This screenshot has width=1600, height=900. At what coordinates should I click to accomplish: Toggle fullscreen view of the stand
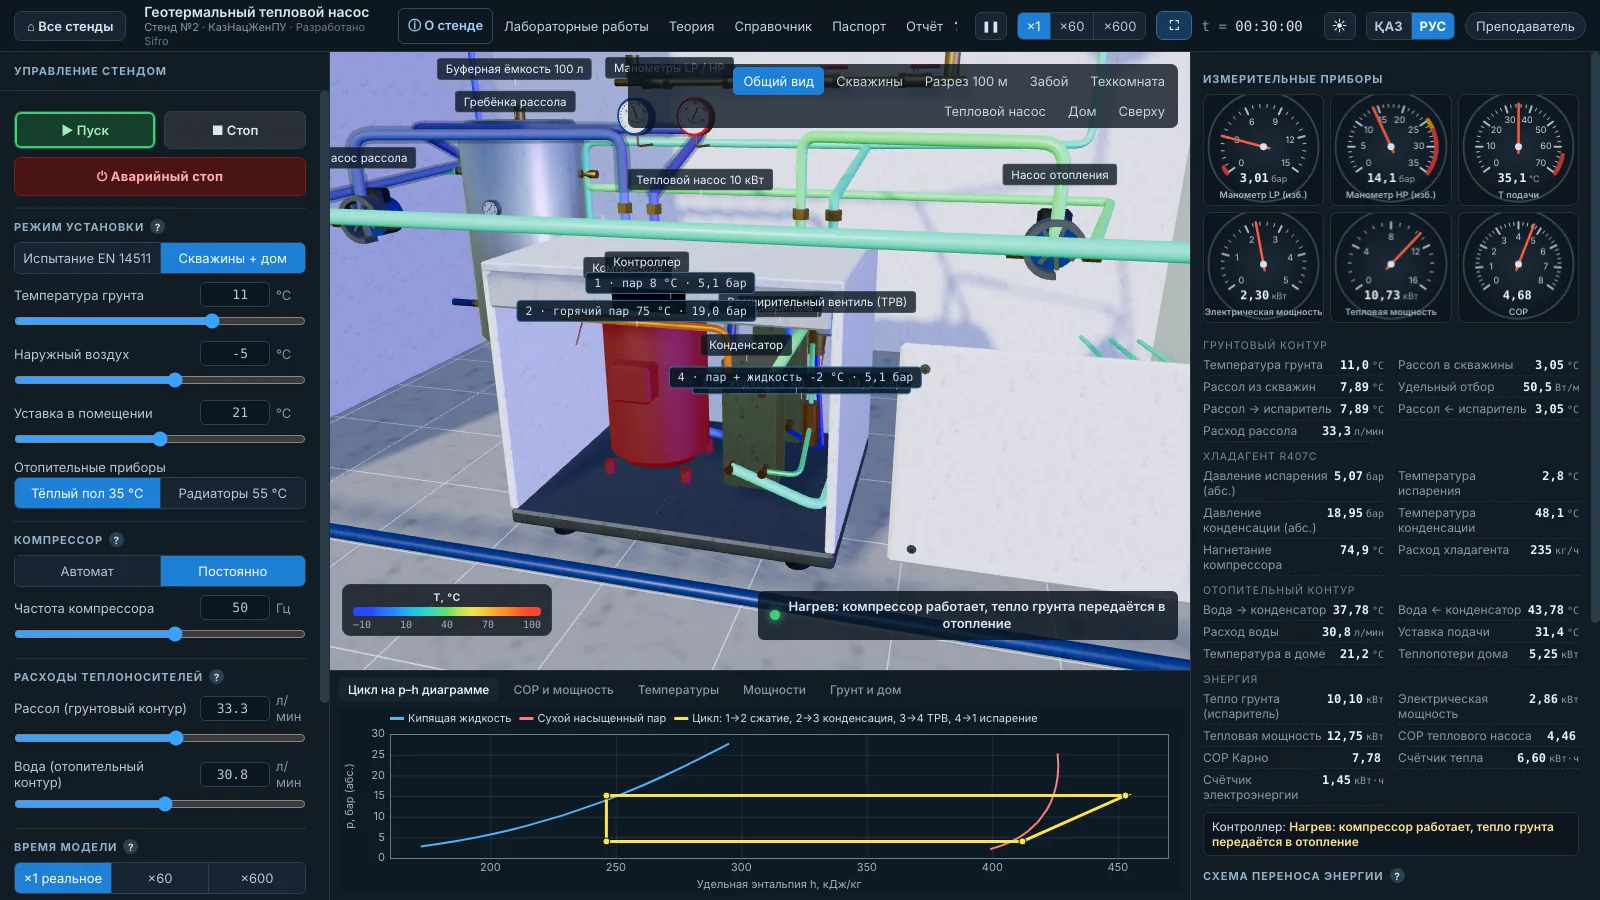(1173, 26)
